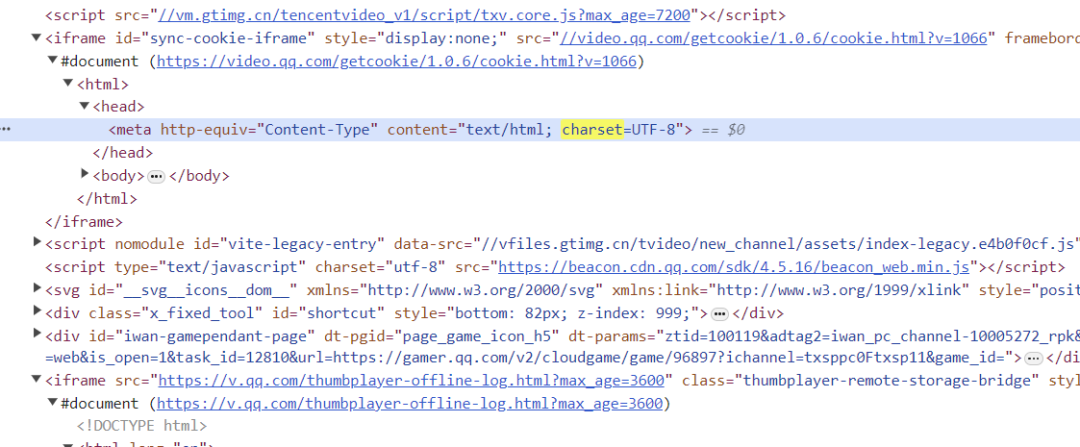Expand the iwan-gamependant-page div

(x=37, y=333)
